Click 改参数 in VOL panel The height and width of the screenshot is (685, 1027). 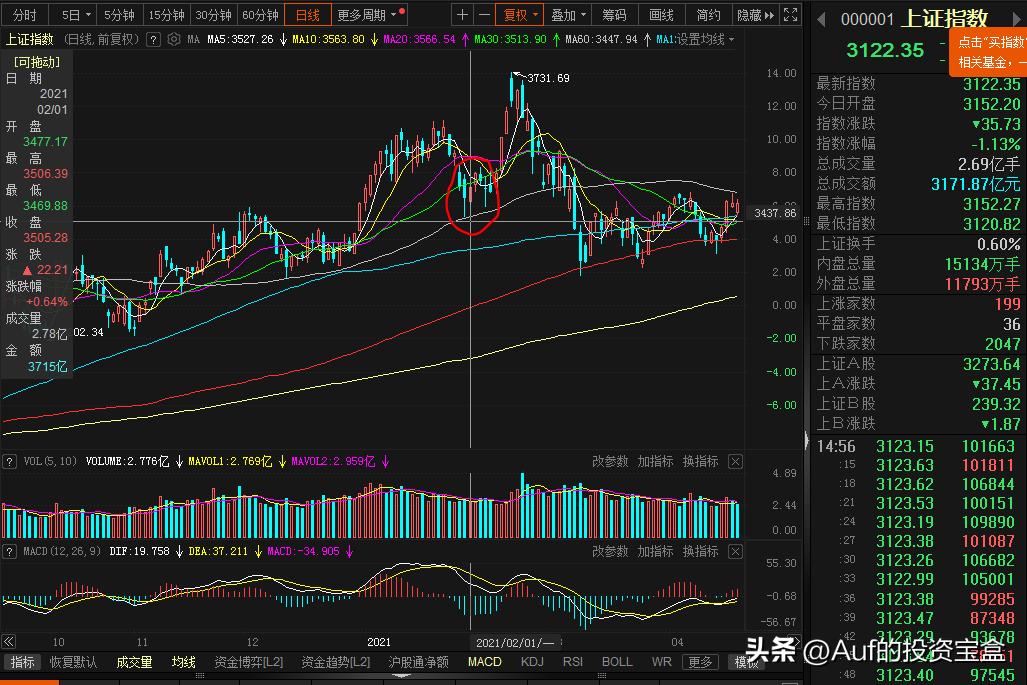[x=610, y=462]
